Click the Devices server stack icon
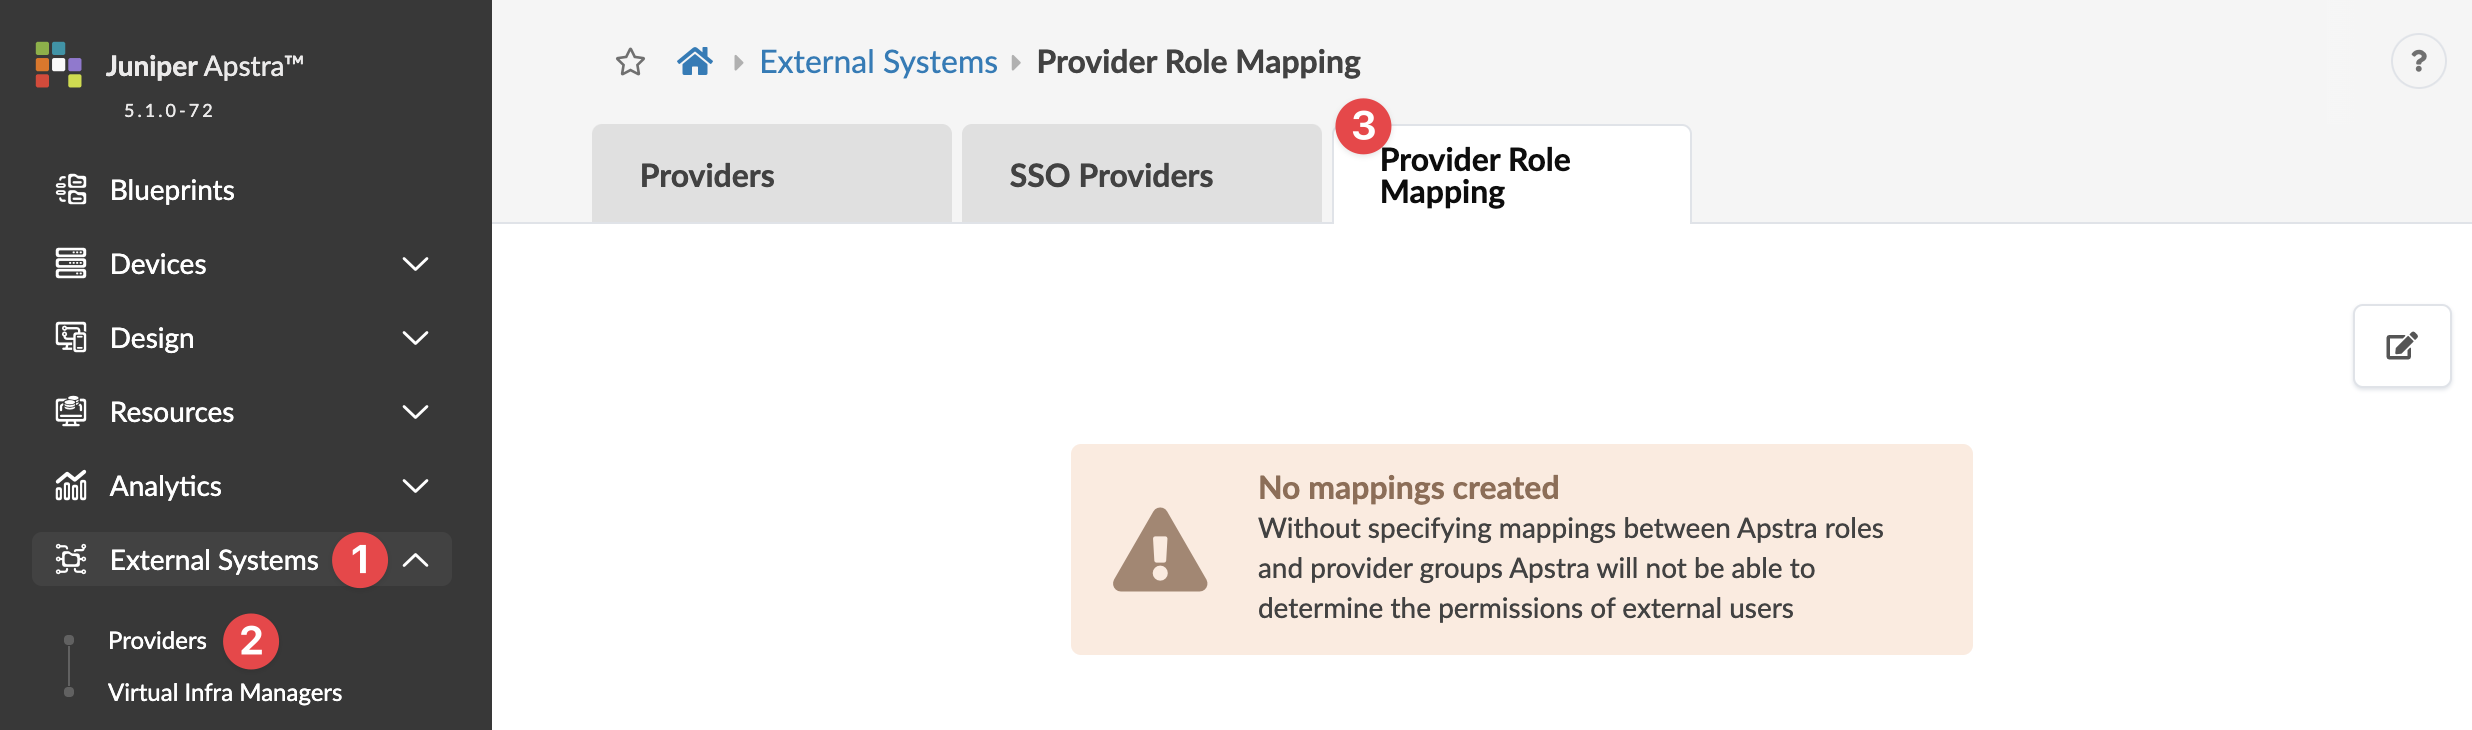Viewport: 2472px width, 730px height. tap(71, 264)
